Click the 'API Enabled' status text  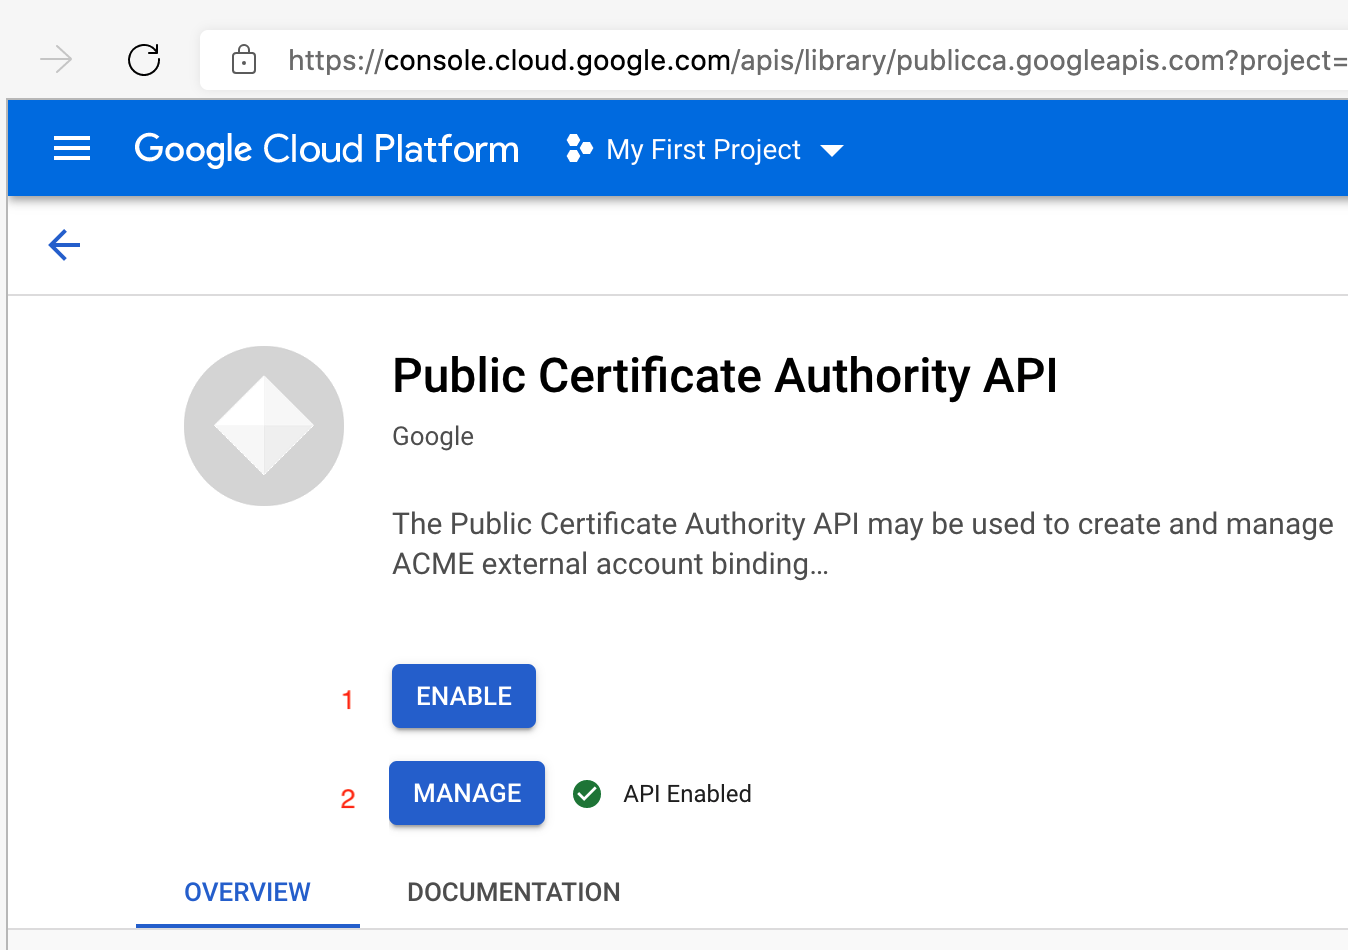point(688,794)
